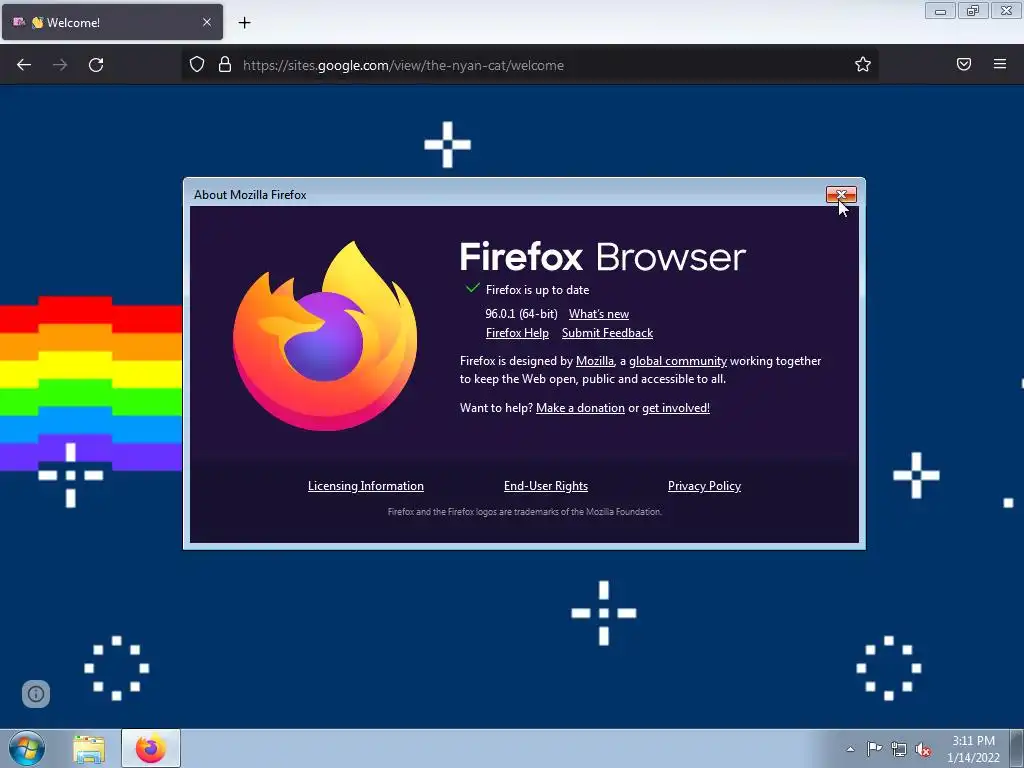Open the Windows Start menu orb
The image size is (1024, 768).
27,748
